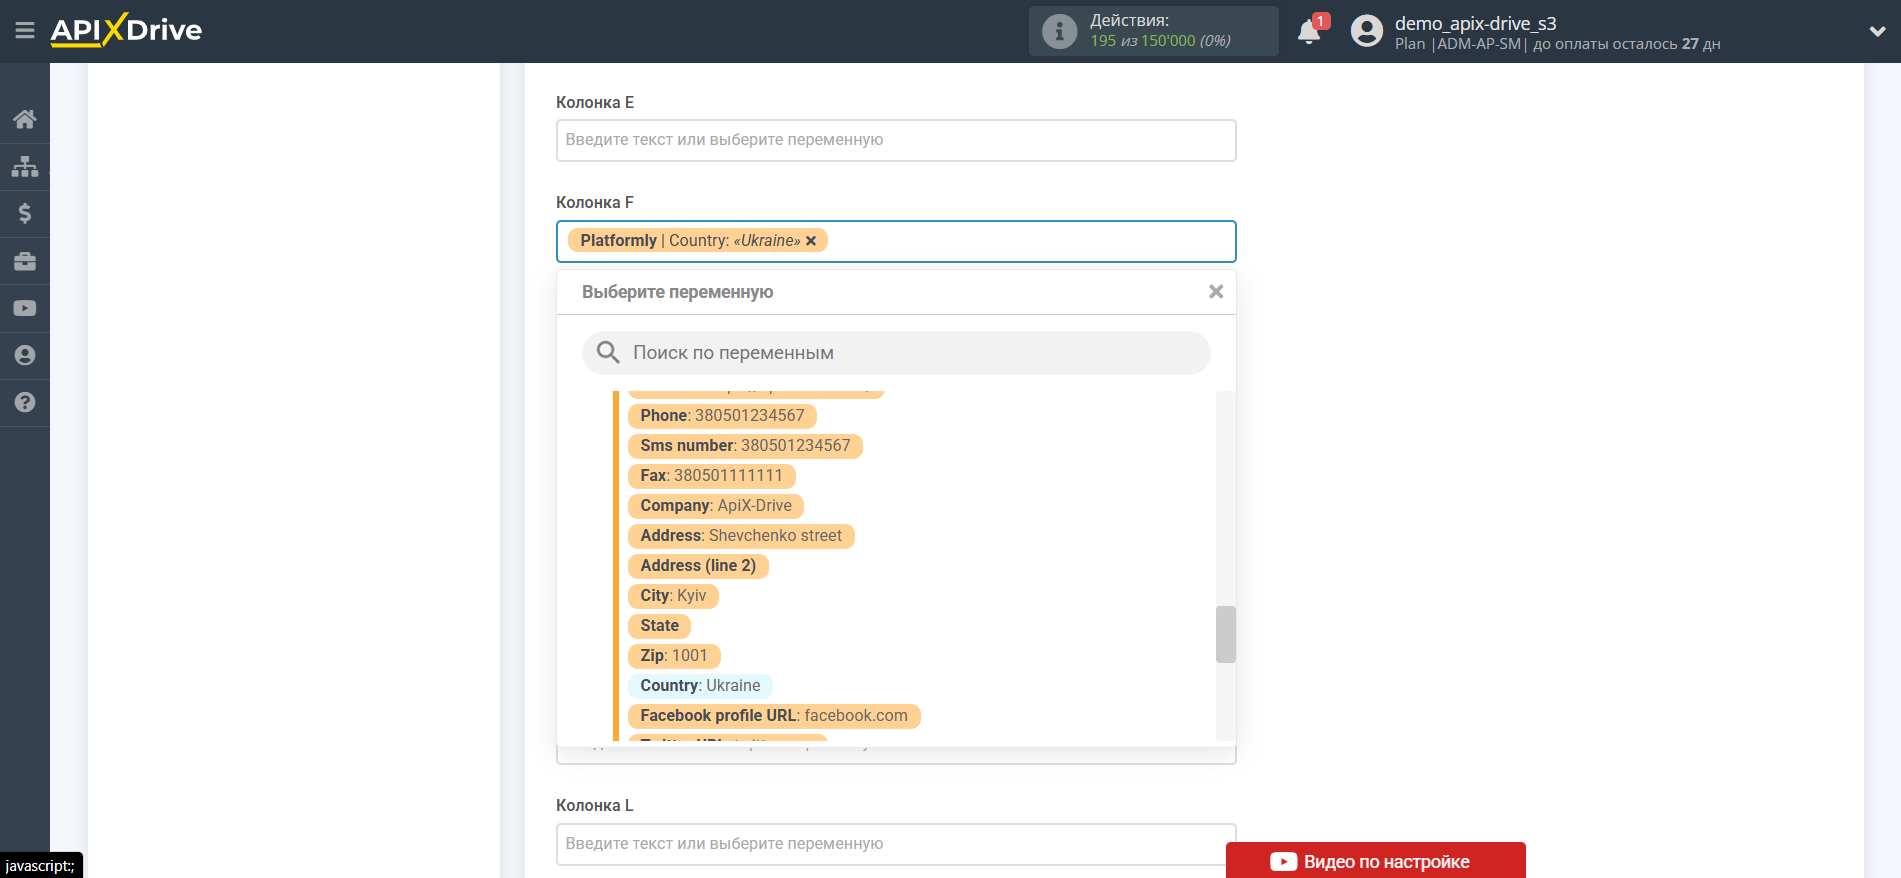Close the variable selection panel
This screenshot has width=1901, height=878.
(1215, 292)
